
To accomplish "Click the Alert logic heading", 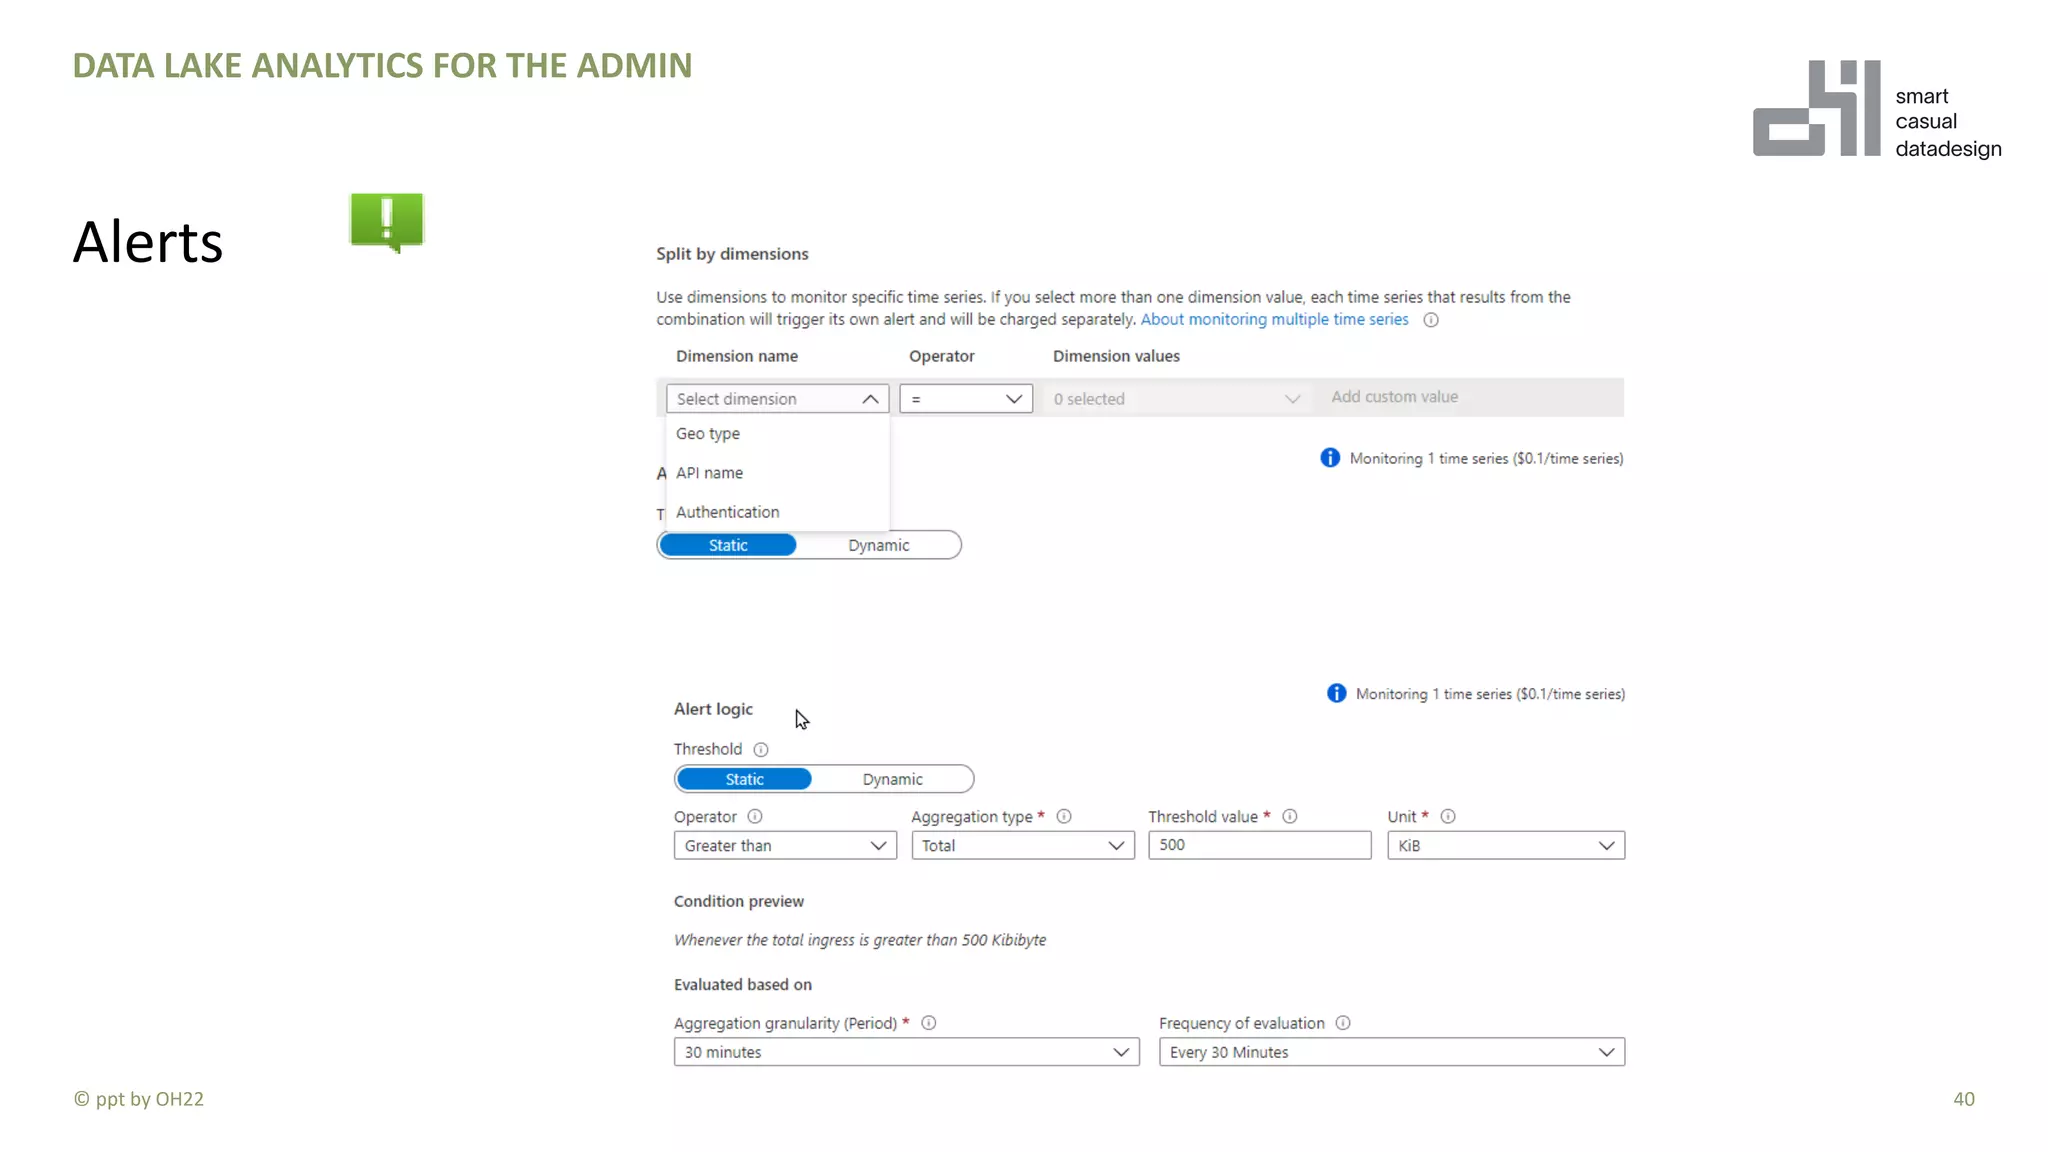I will pos(713,709).
